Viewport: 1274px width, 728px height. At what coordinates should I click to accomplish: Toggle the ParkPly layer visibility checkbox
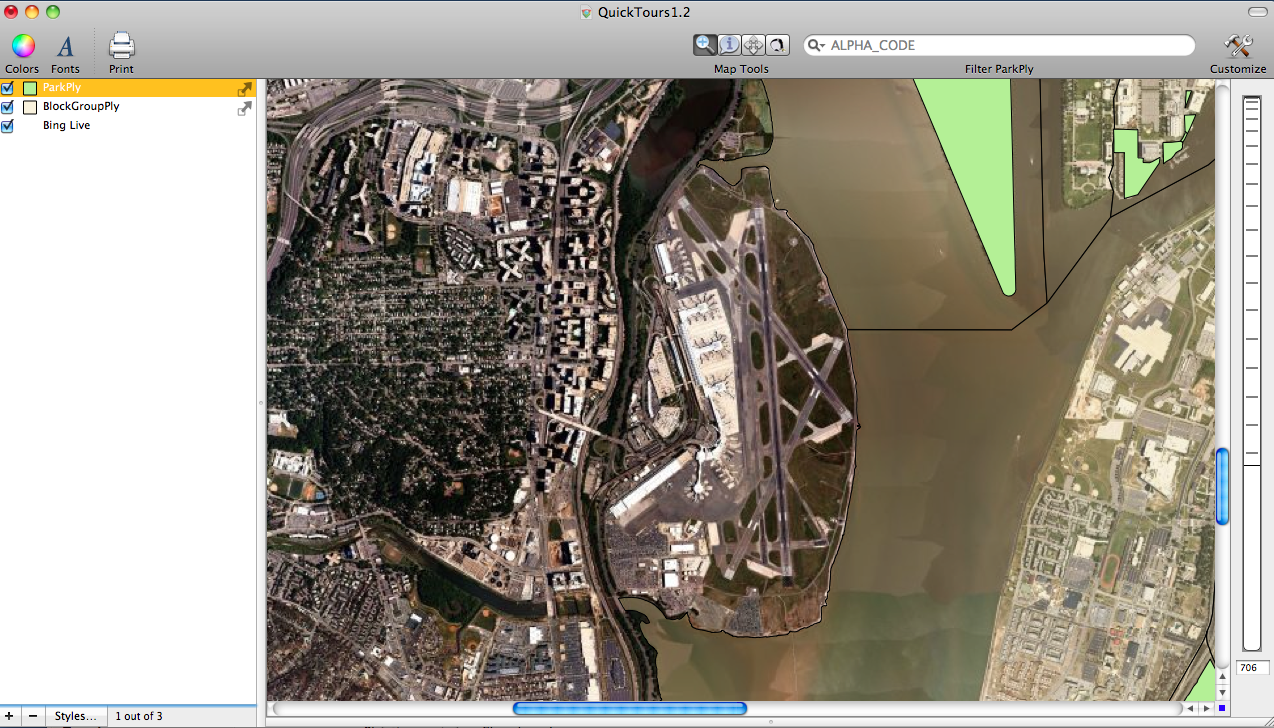[8, 88]
